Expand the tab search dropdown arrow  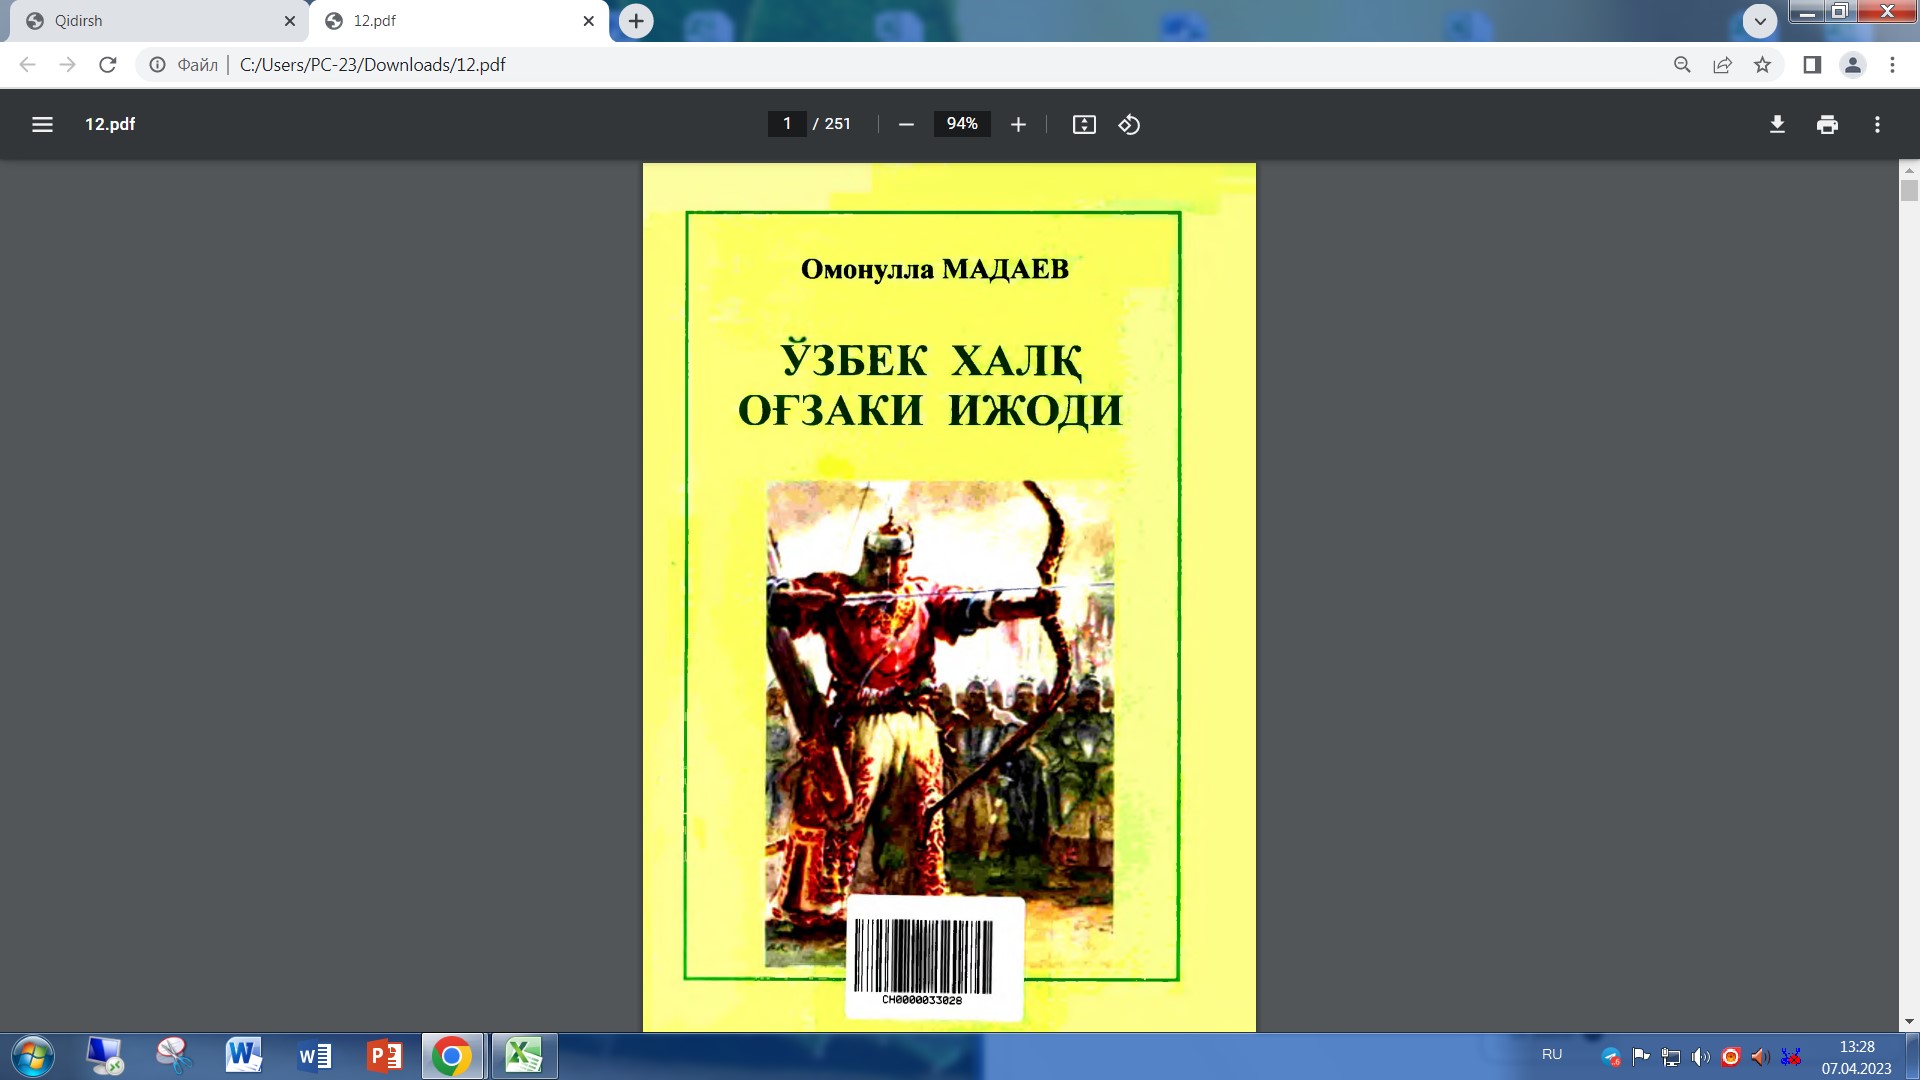click(x=1760, y=21)
